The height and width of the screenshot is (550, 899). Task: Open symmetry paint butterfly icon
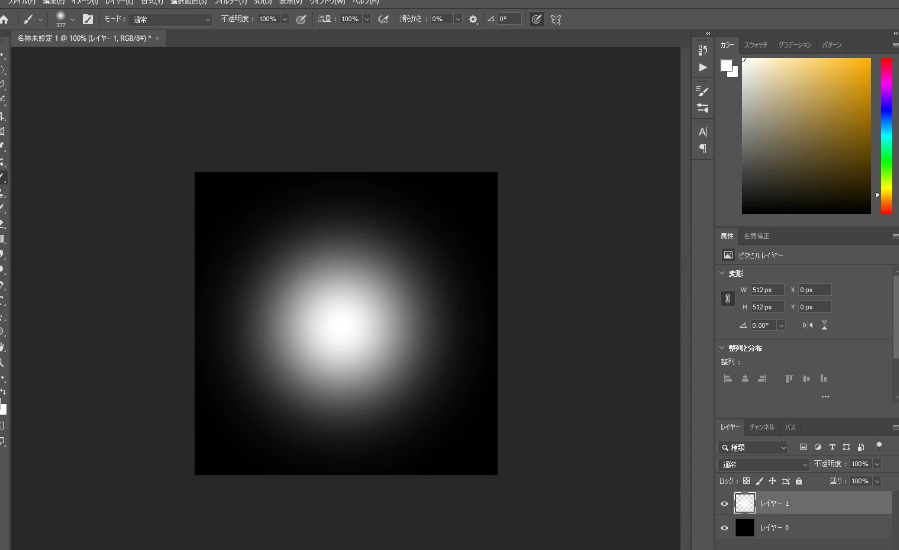pyautogui.click(x=556, y=19)
